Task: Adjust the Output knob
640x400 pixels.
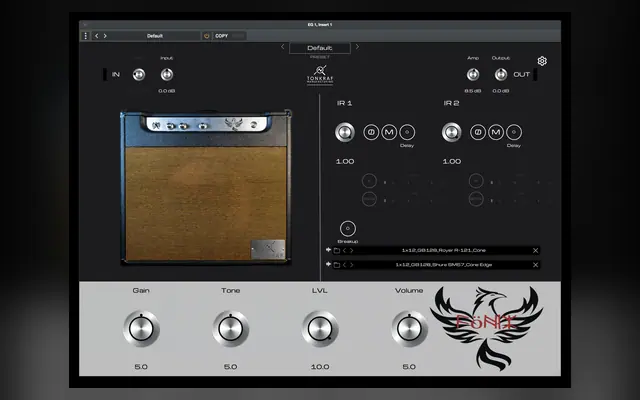Action: tap(501, 75)
